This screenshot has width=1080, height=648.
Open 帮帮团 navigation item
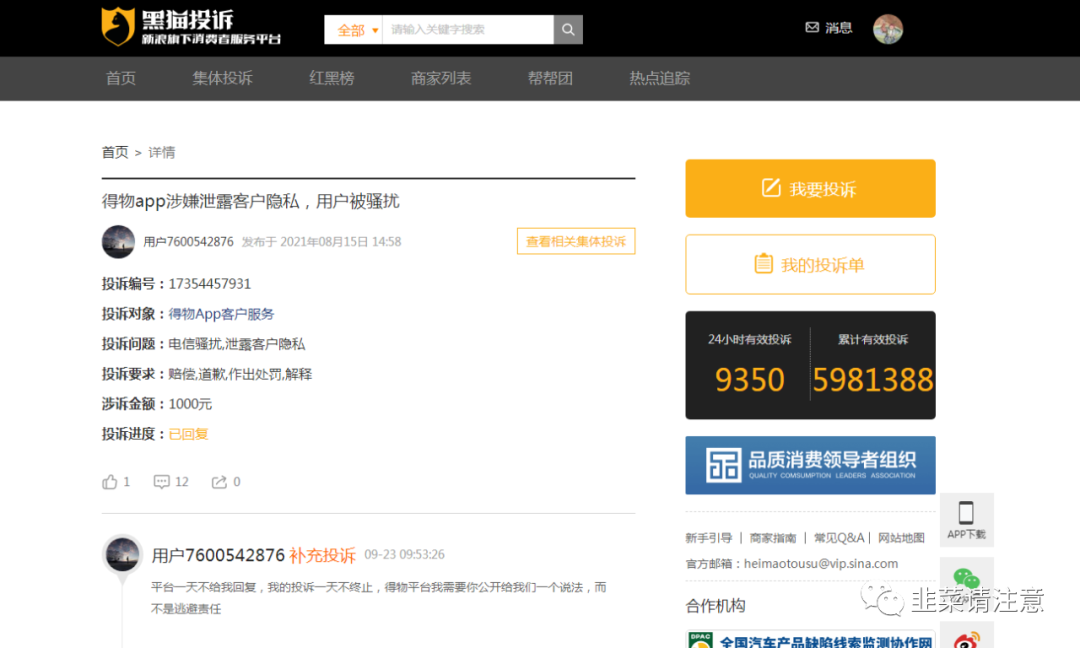tap(550, 79)
